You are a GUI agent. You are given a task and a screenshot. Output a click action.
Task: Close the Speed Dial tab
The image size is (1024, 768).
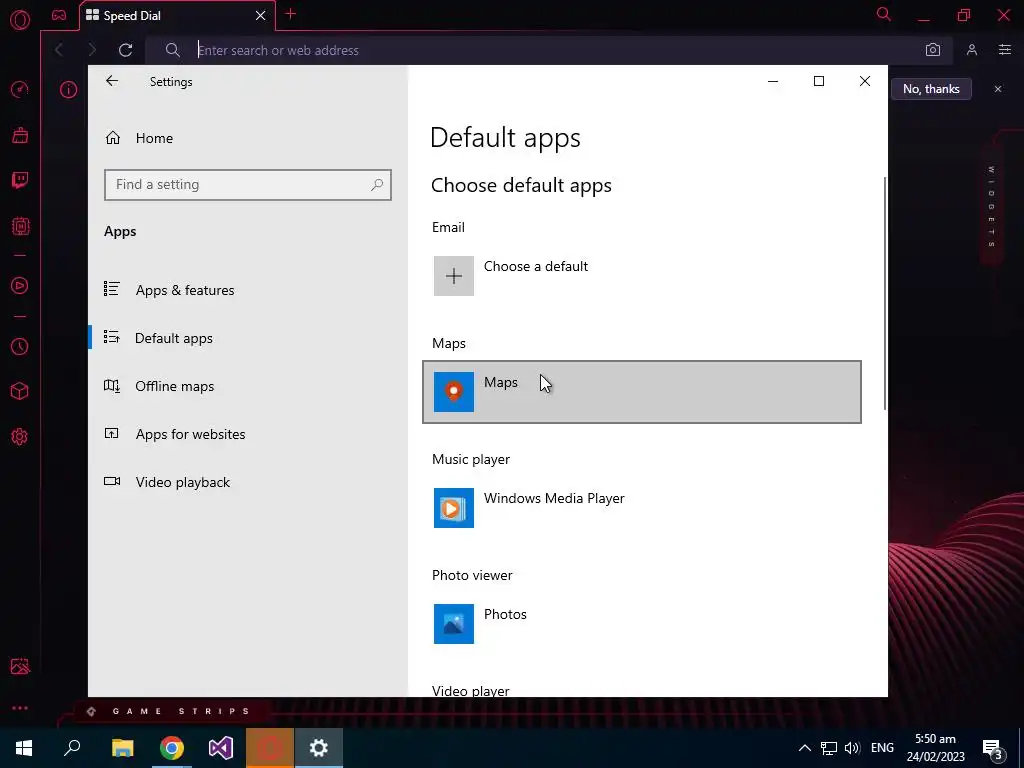coord(260,16)
